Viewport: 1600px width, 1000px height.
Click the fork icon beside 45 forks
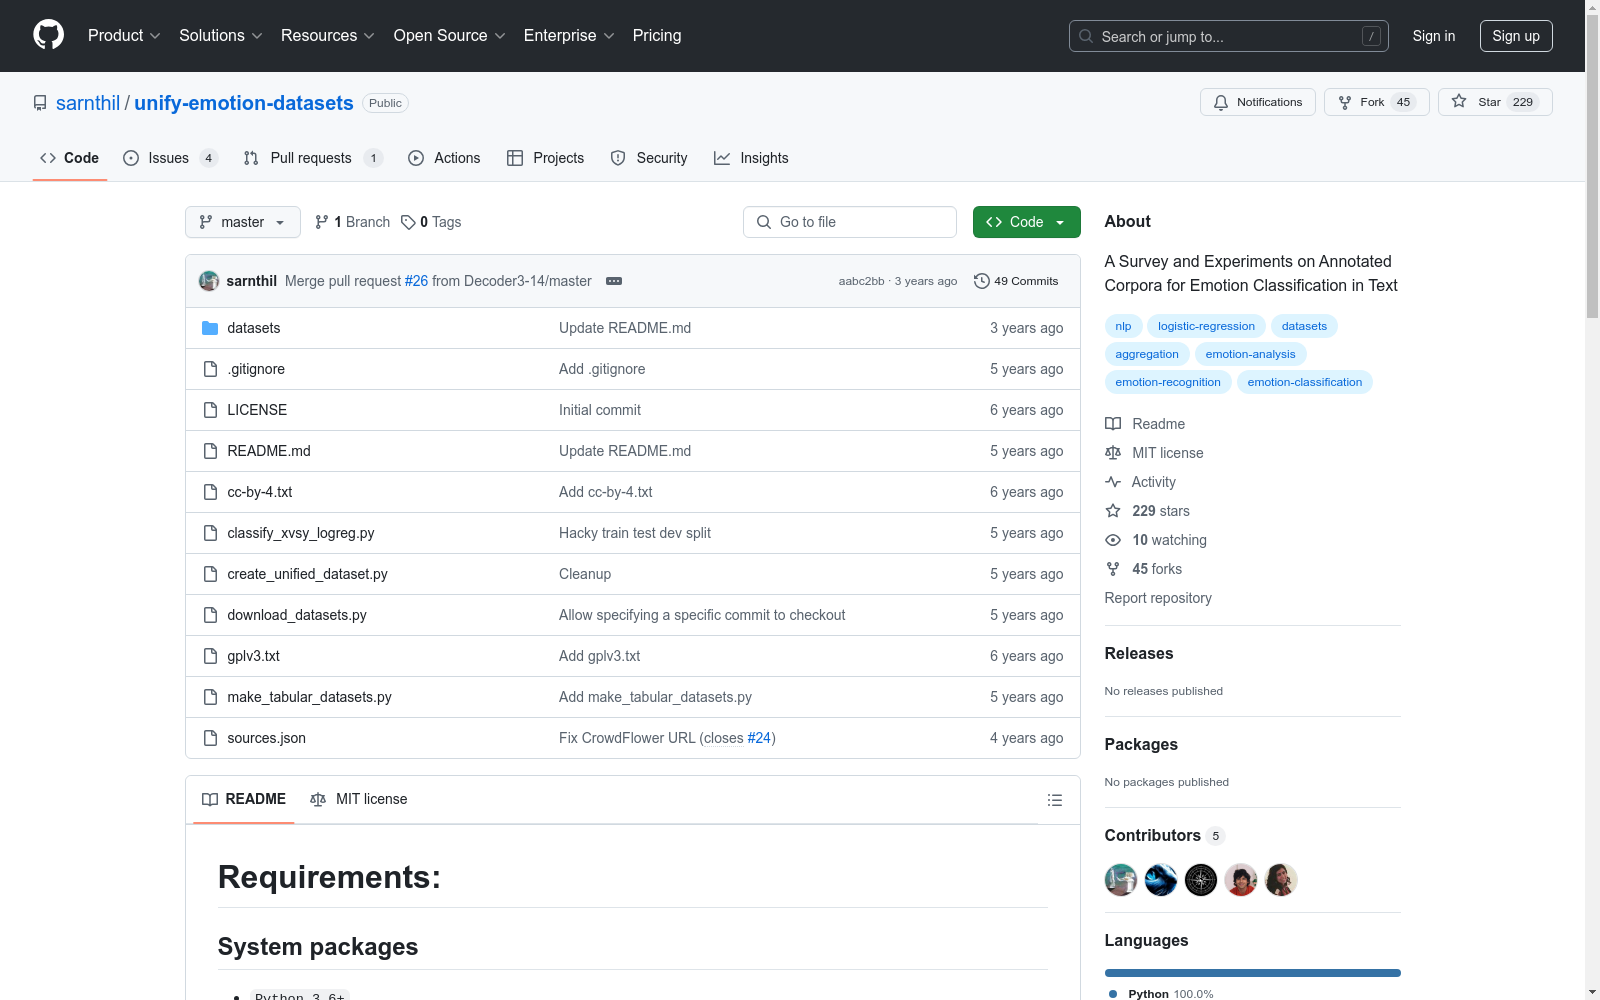[x=1113, y=569]
